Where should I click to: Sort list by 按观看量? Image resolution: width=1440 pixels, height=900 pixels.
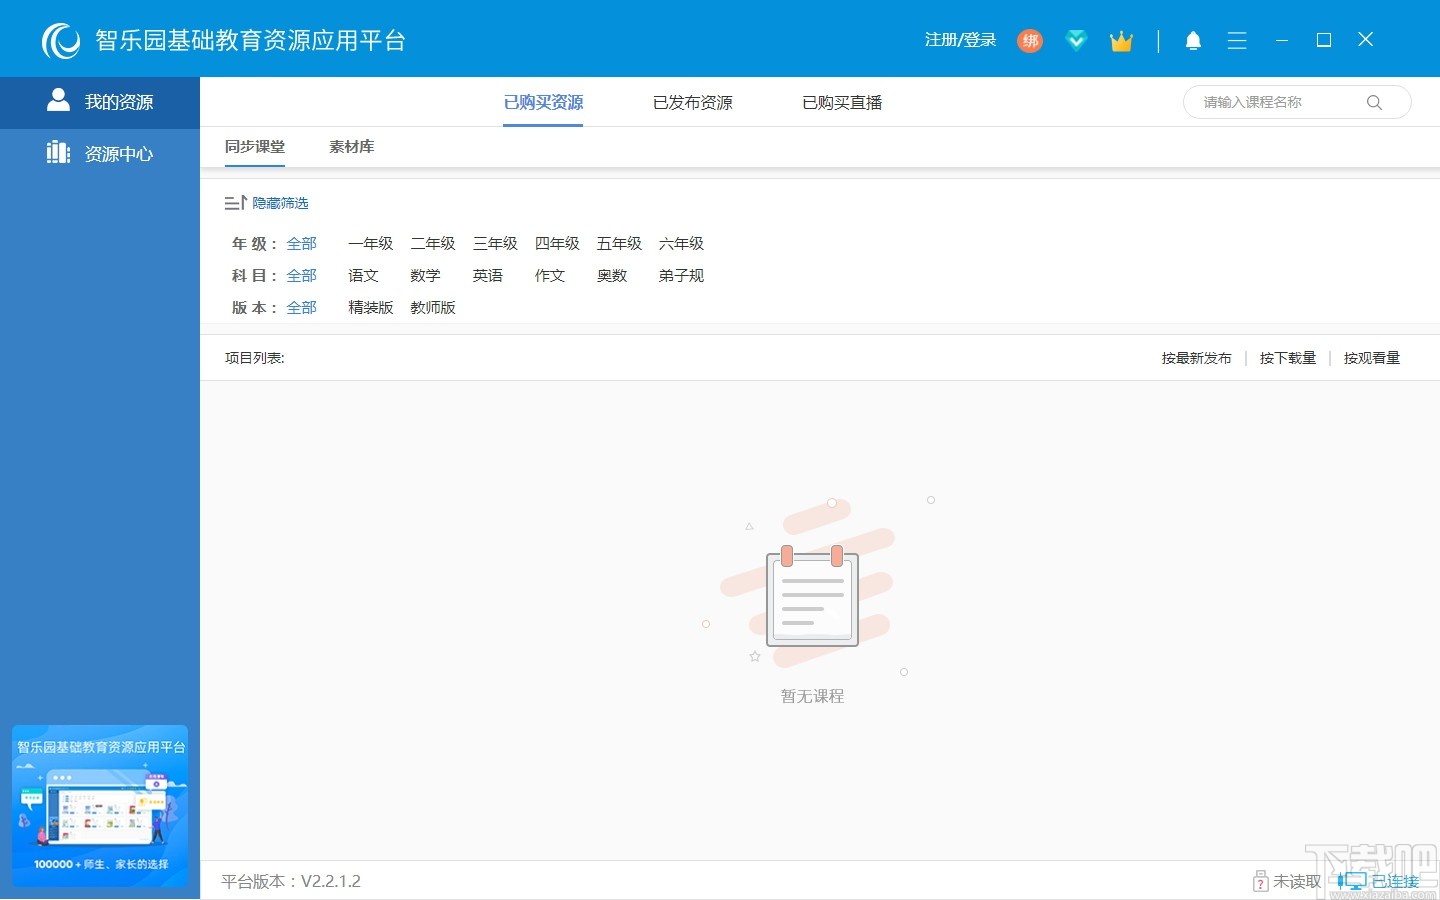1371,357
